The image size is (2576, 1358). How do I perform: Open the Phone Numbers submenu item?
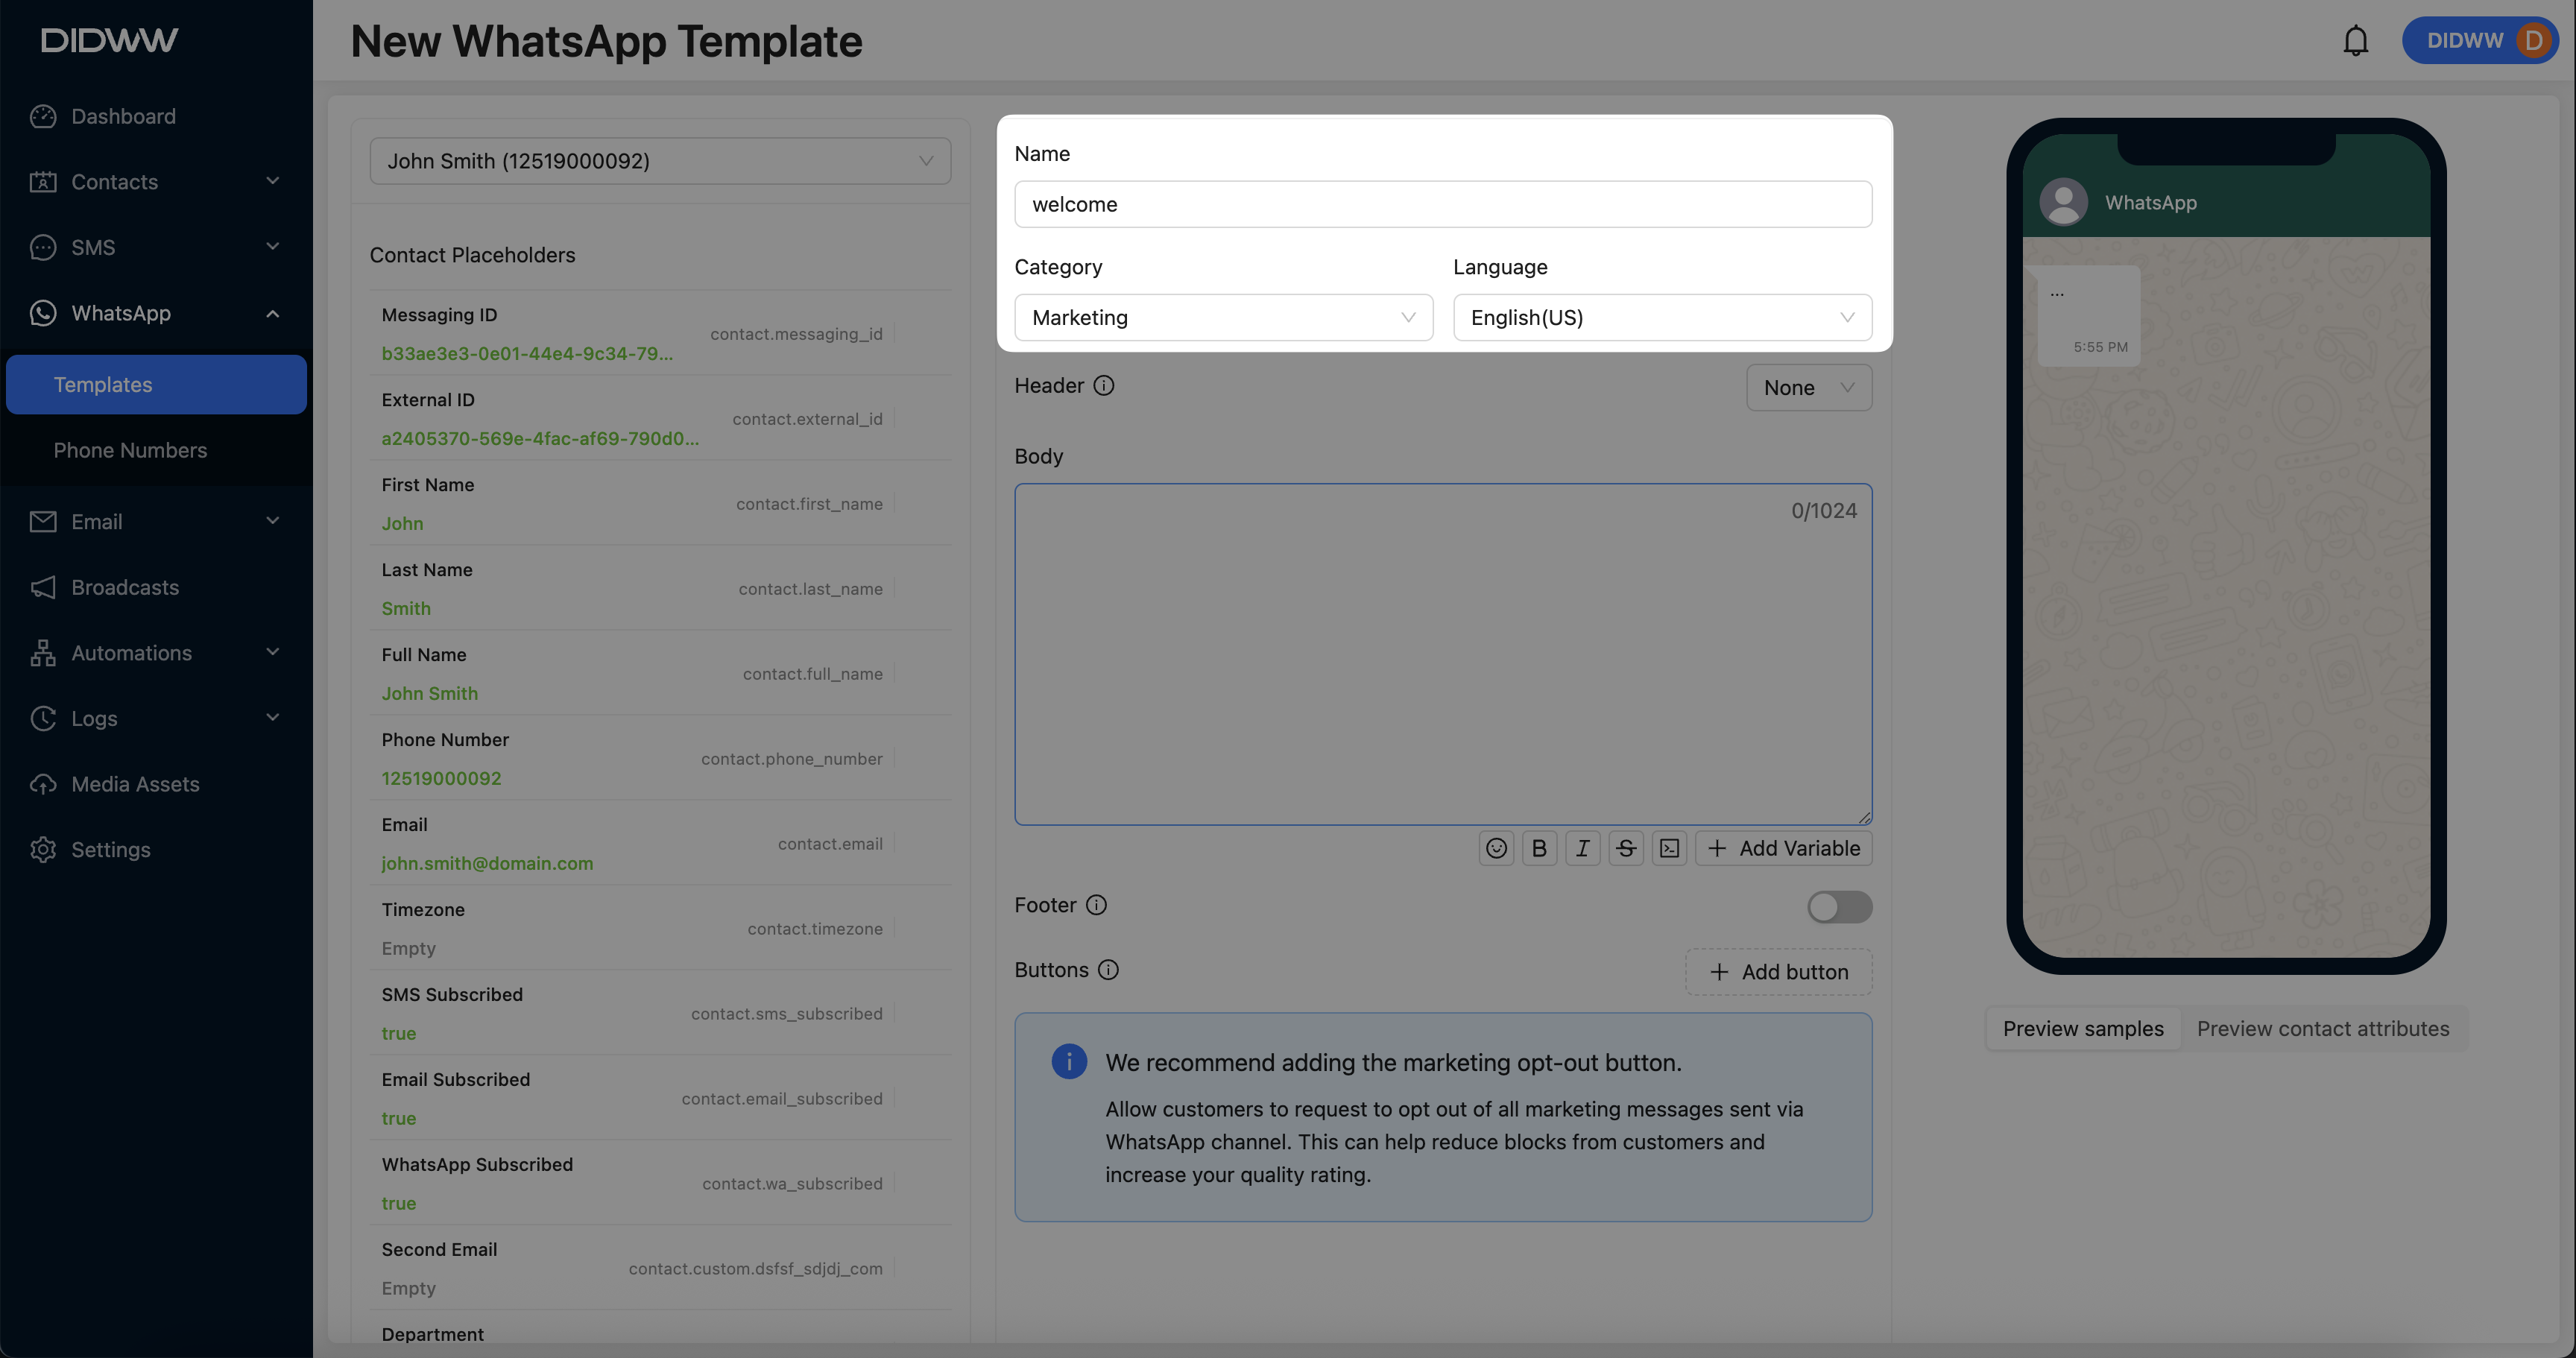(156, 451)
